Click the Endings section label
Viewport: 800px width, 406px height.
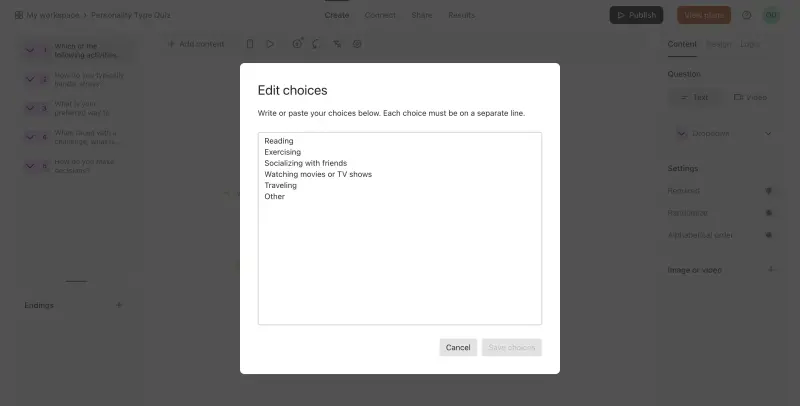point(39,306)
